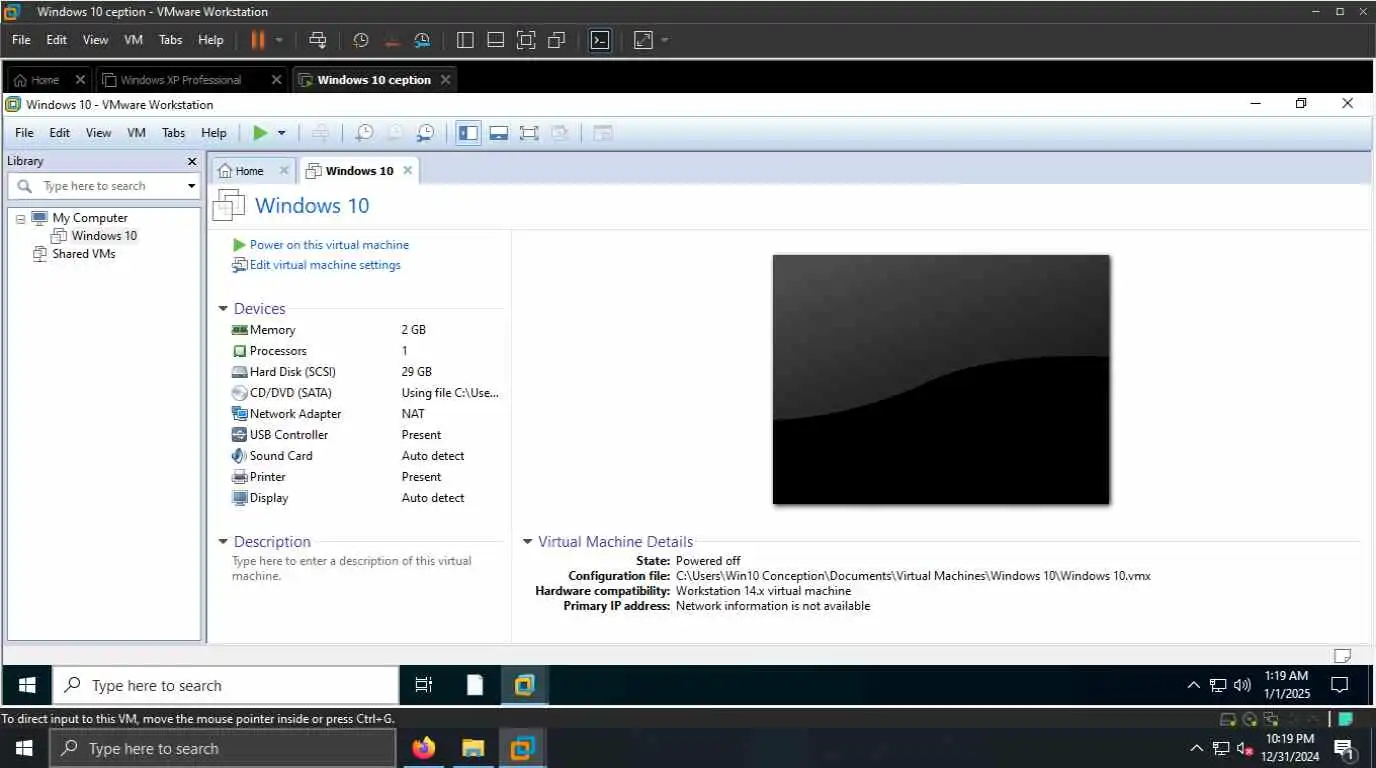Close the inner Home tab
The height and width of the screenshot is (768, 1376).
click(284, 171)
